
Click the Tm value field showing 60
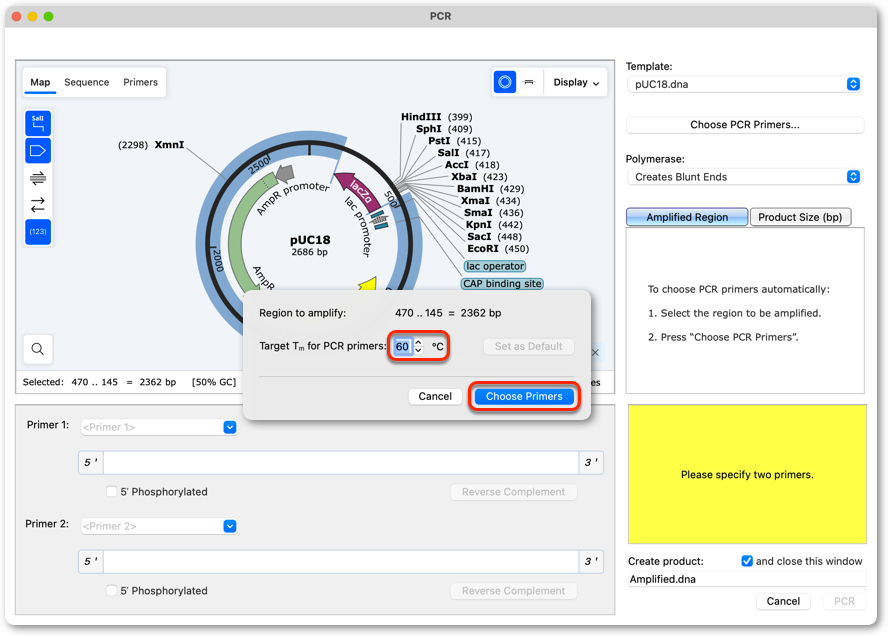pos(403,346)
